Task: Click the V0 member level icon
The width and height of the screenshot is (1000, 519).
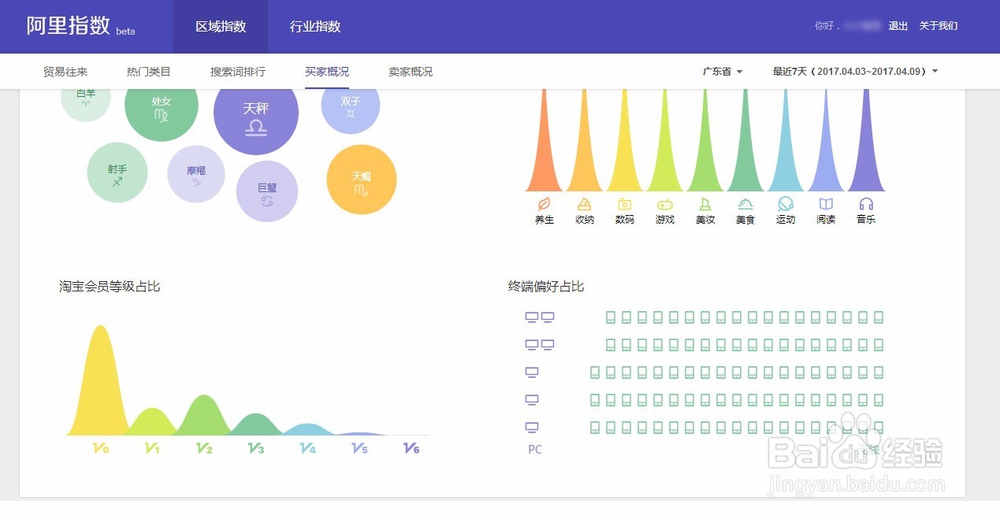Action: [x=101, y=448]
